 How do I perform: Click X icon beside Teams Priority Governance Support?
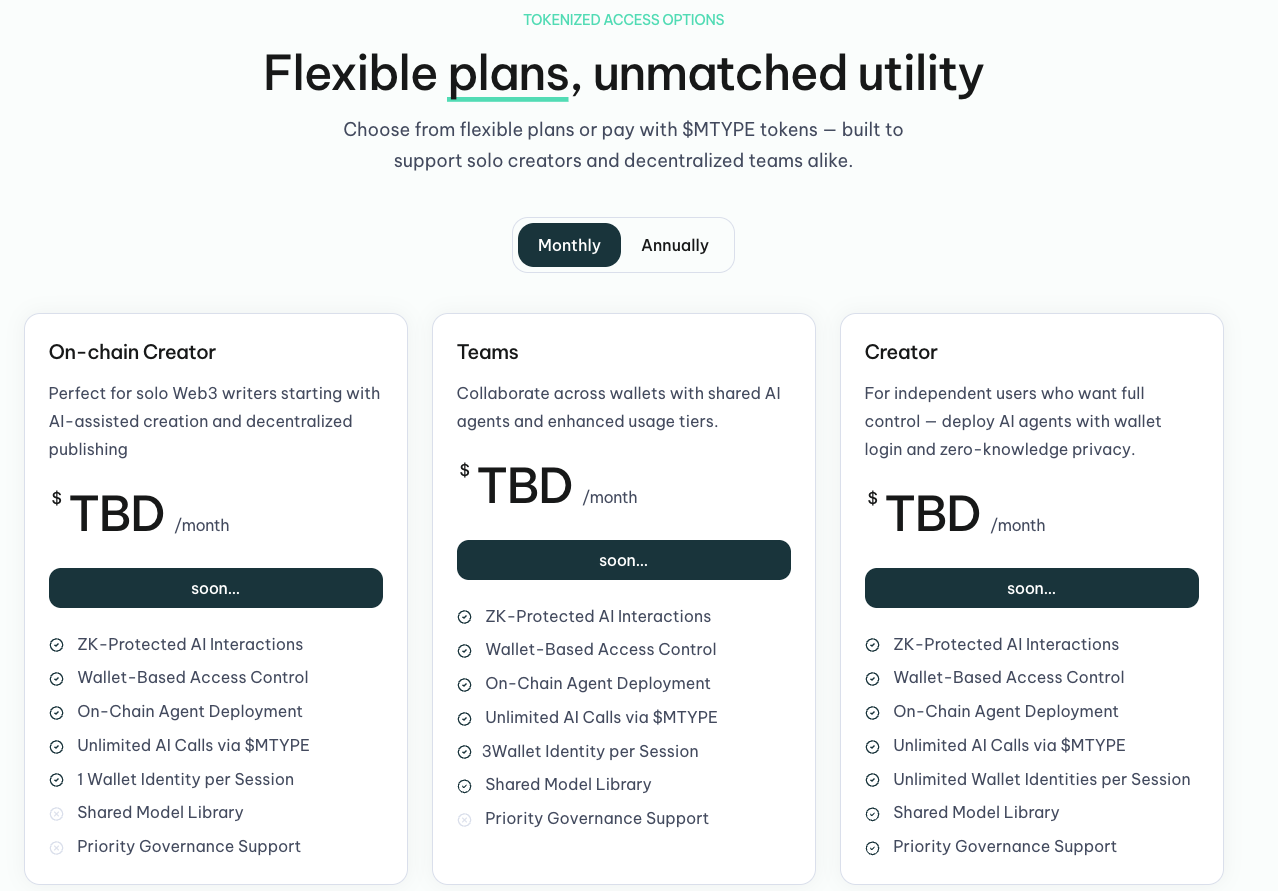pos(465,820)
